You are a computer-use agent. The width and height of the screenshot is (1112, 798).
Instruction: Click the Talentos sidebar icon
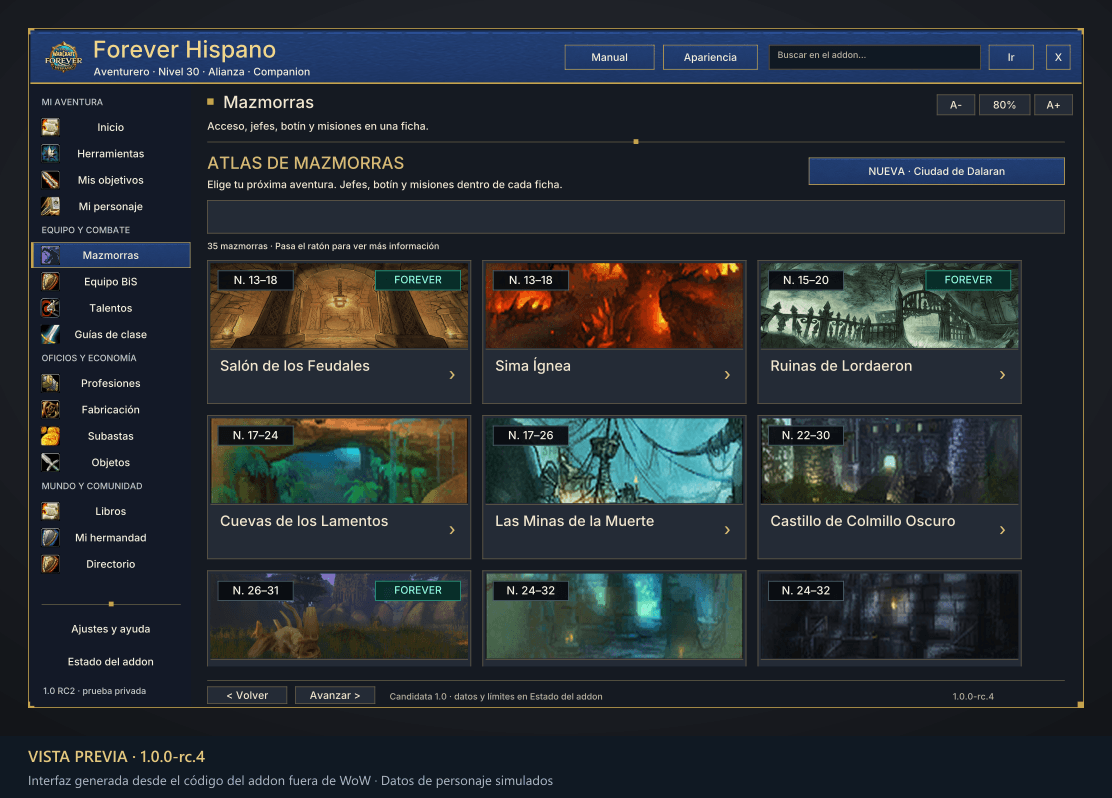tap(50, 308)
